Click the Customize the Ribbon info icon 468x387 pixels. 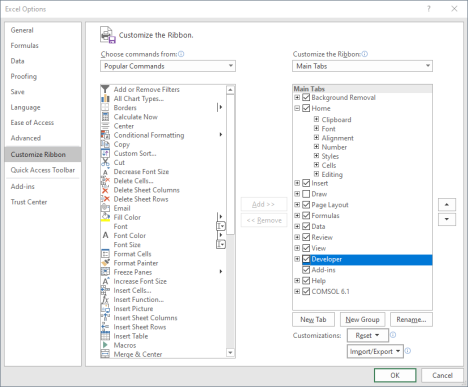coord(365,54)
